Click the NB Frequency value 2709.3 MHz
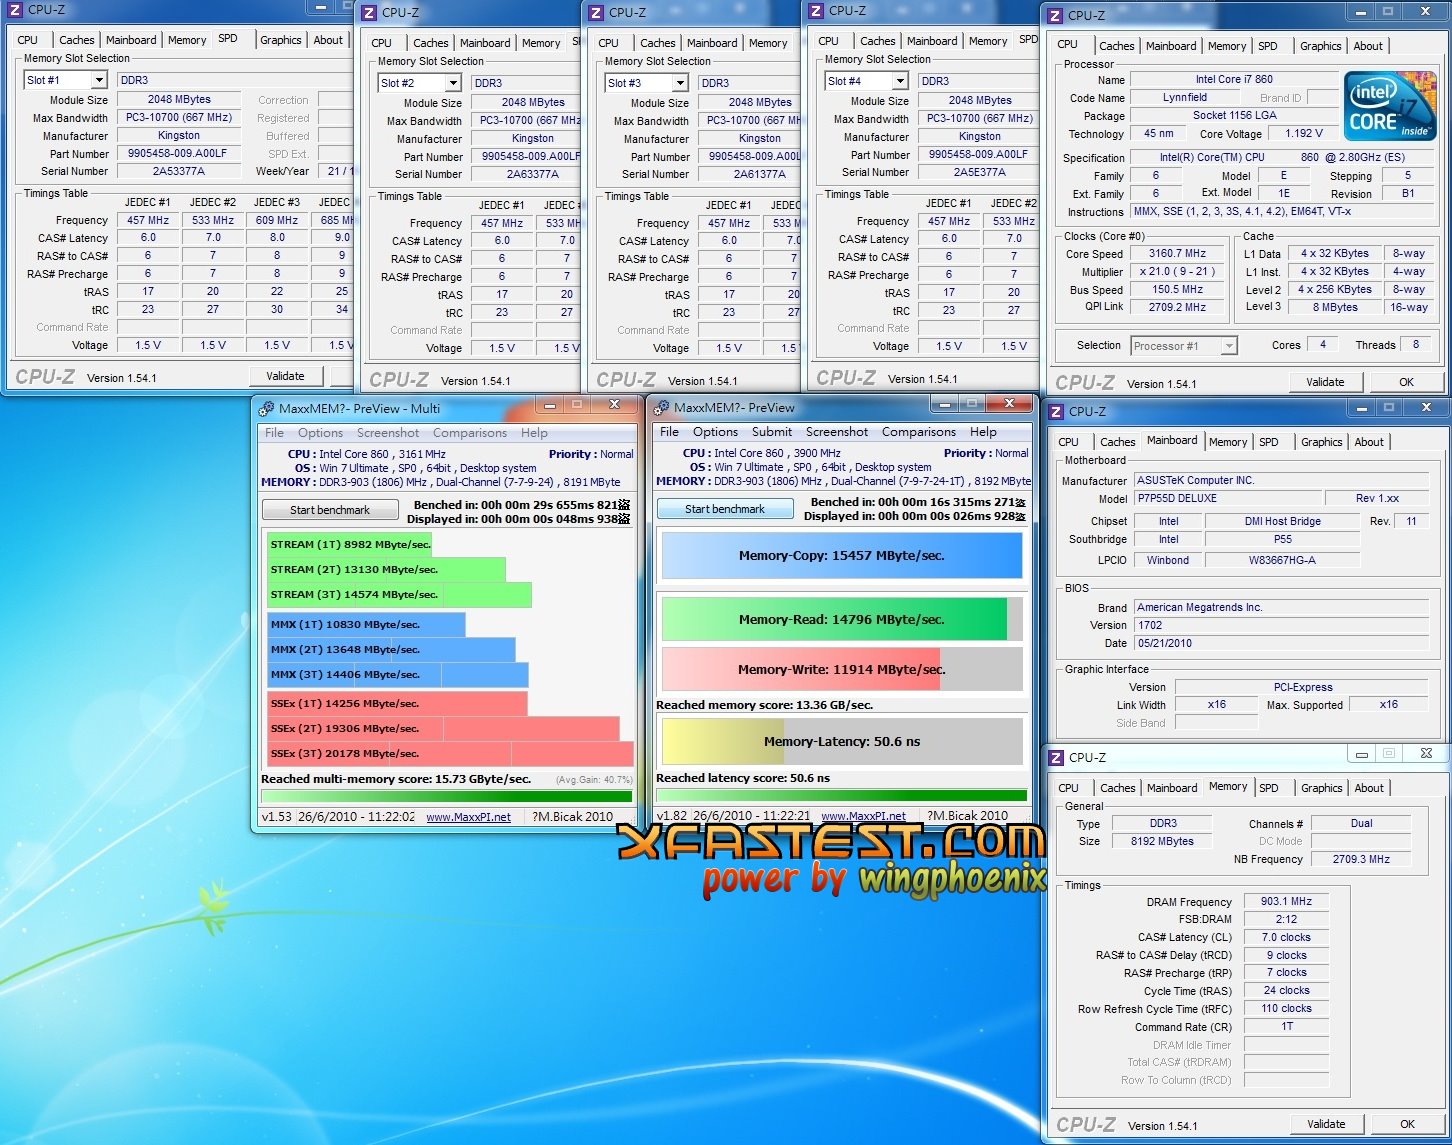1452x1145 pixels. [x=1361, y=859]
